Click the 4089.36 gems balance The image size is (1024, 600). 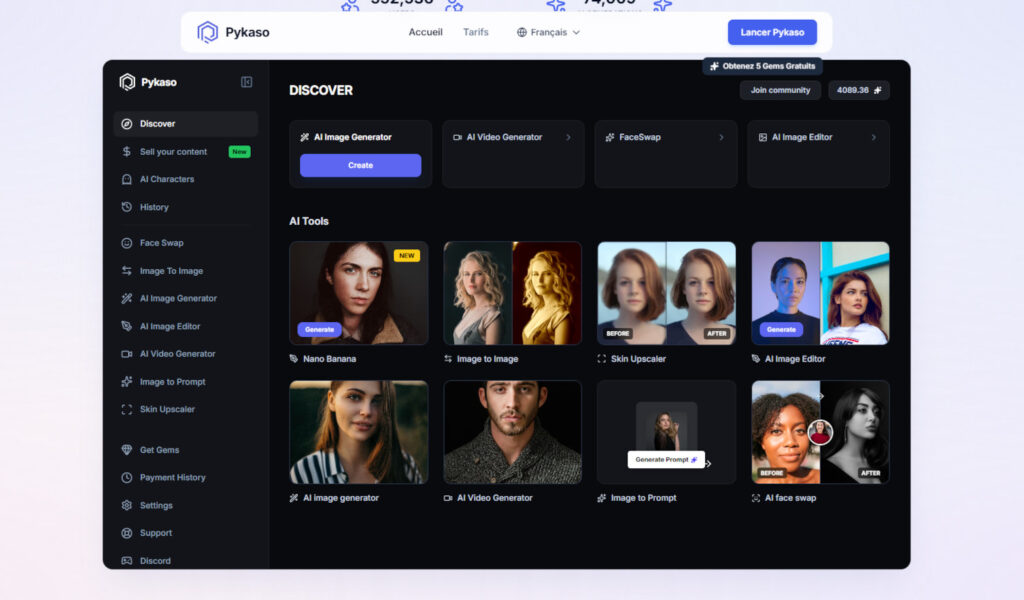pos(859,90)
